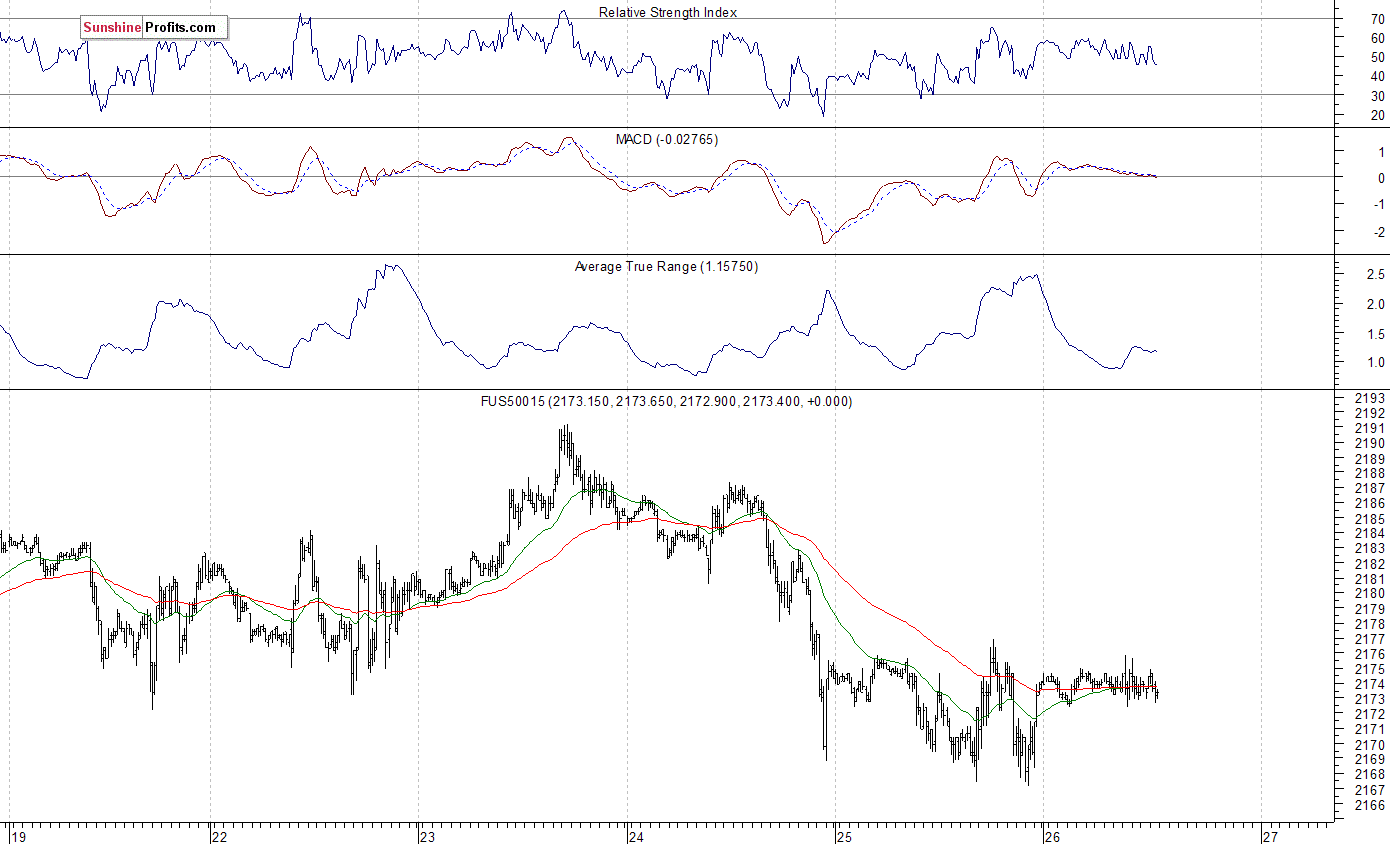1390x844 pixels.
Task: Click the RSI 50 scale value
Action: (x=1377, y=57)
